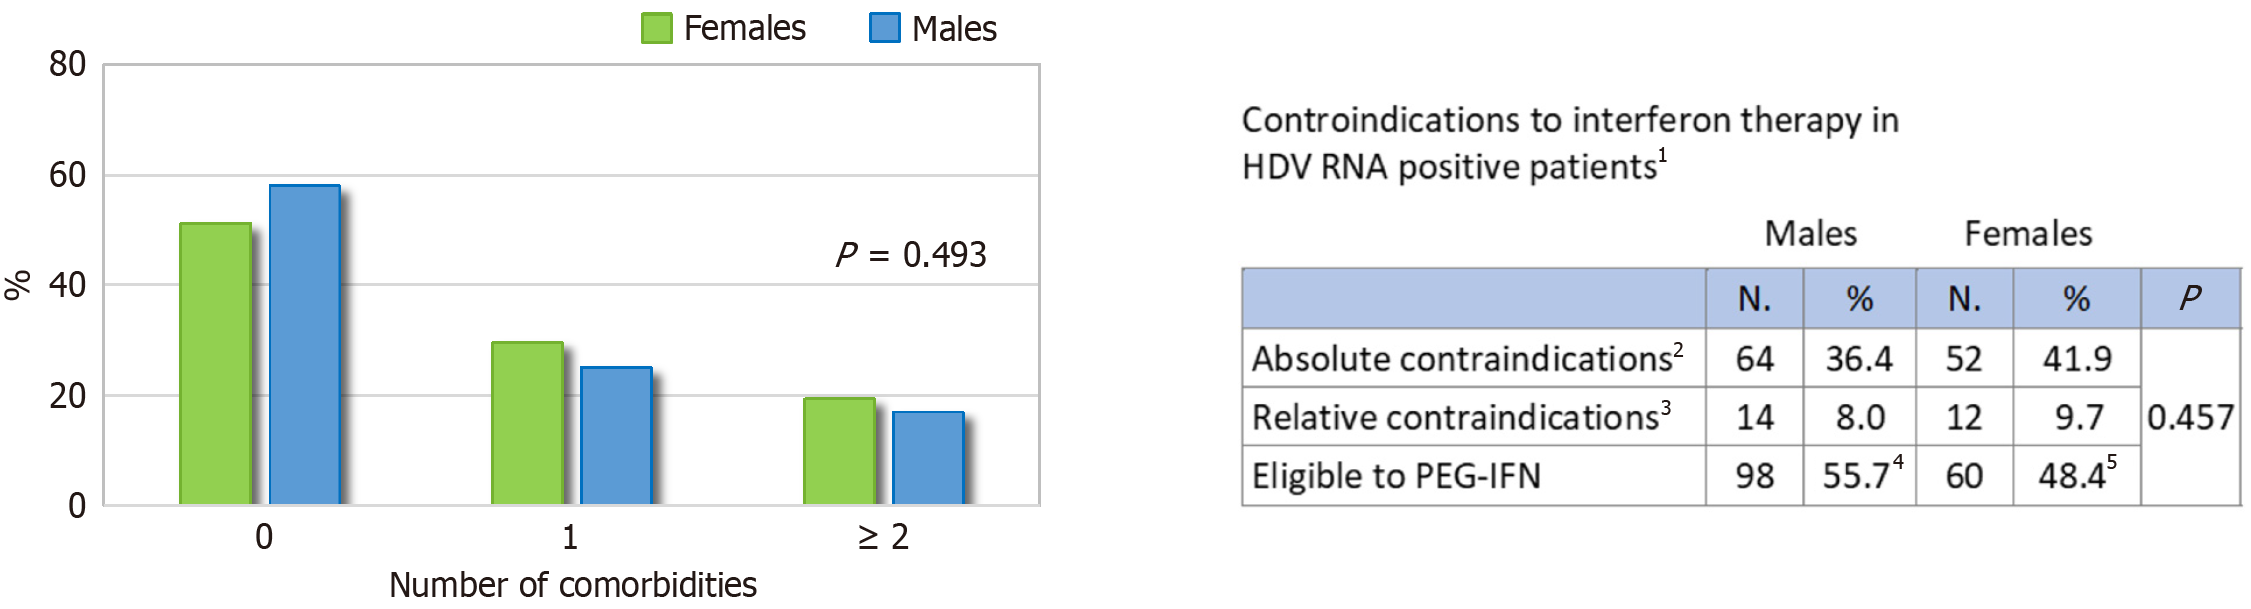Click the 0.457 P value cell
The width and height of the screenshot is (2251, 609).
(x=2190, y=417)
